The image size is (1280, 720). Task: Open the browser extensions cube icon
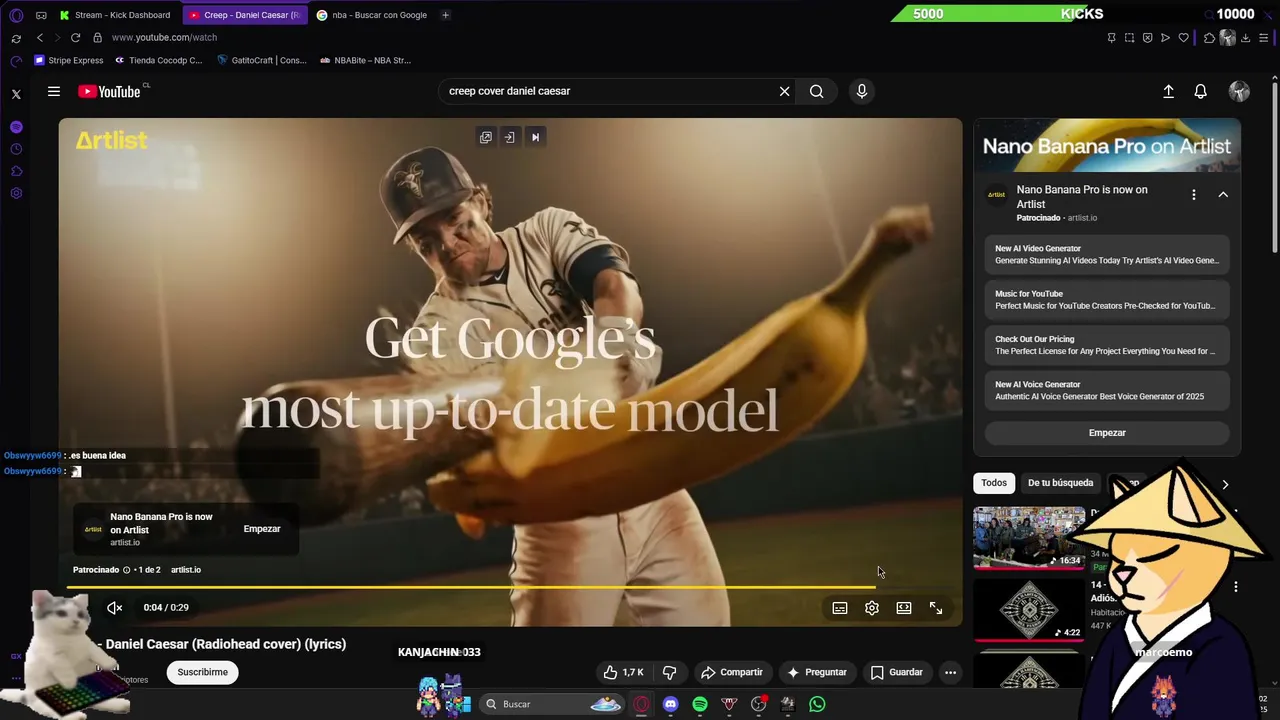click(x=1209, y=38)
